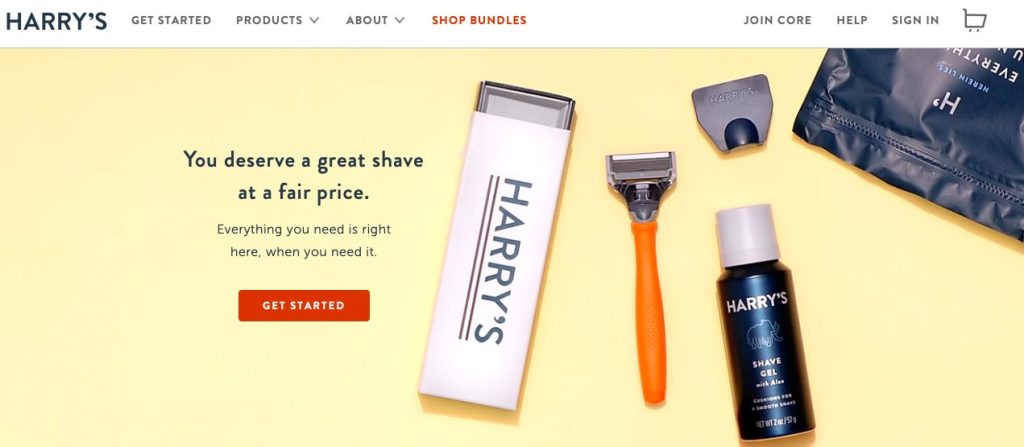The height and width of the screenshot is (447, 1024).
Task: Open the Help page link
Action: pyautogui.click(x=852, y=20)
